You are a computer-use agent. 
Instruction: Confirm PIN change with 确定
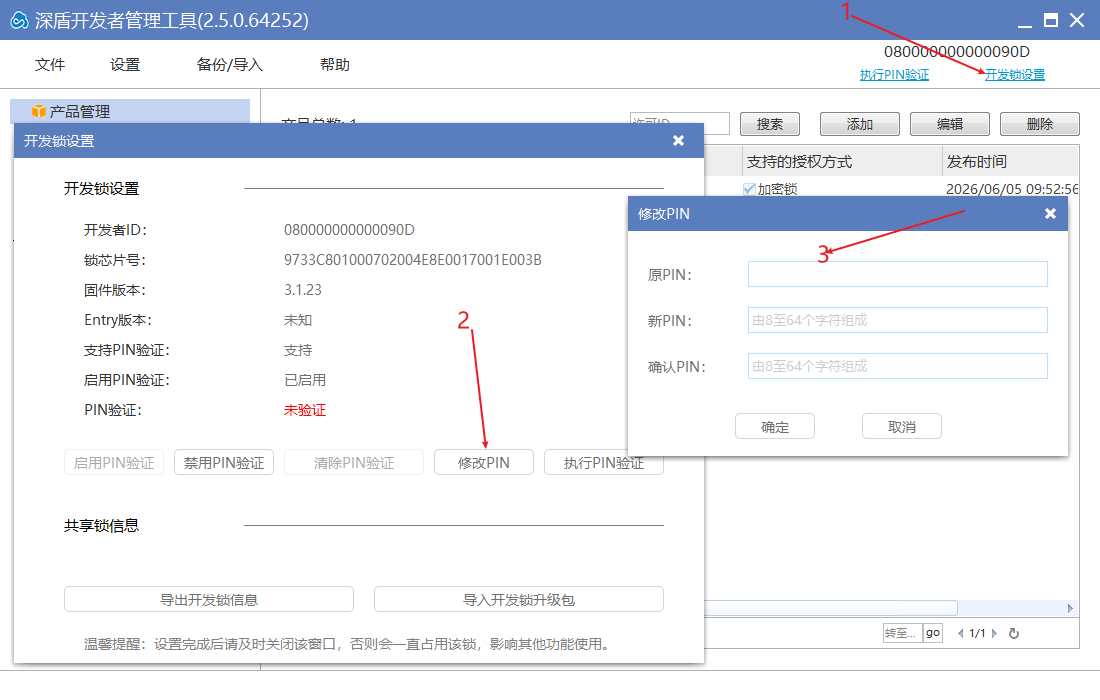[775, 426]
